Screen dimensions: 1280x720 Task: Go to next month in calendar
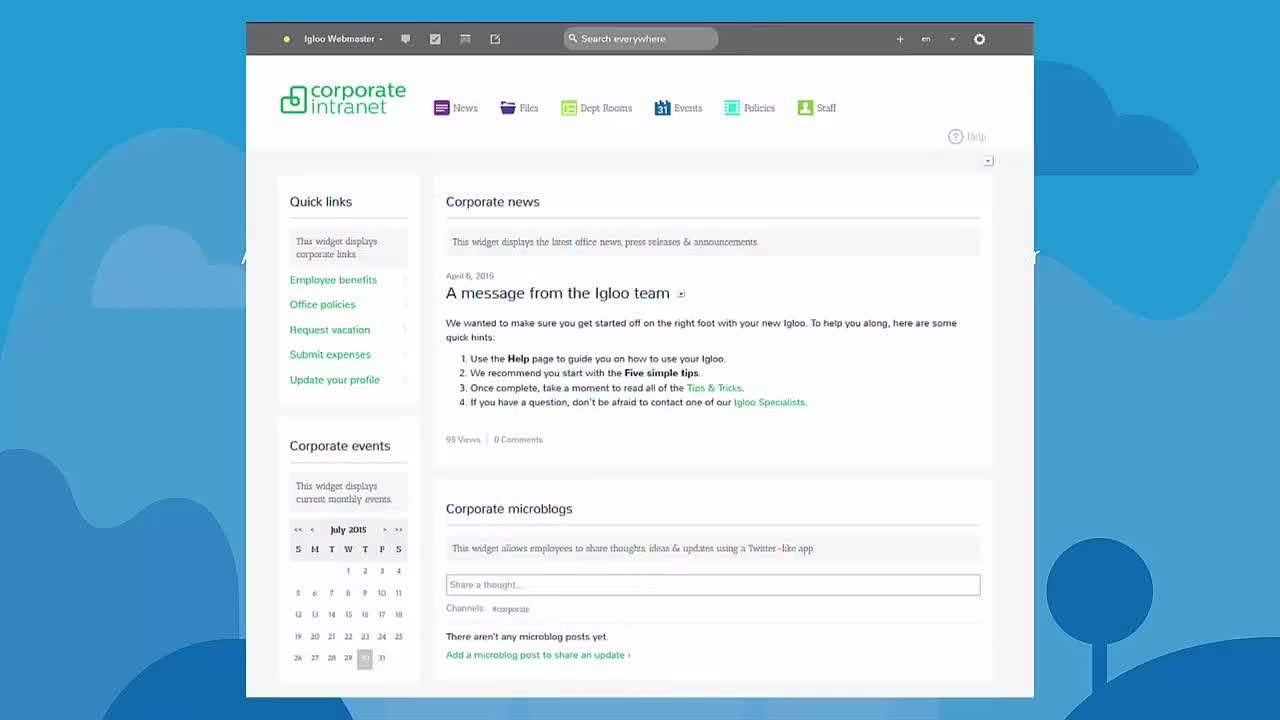point(384,530)
